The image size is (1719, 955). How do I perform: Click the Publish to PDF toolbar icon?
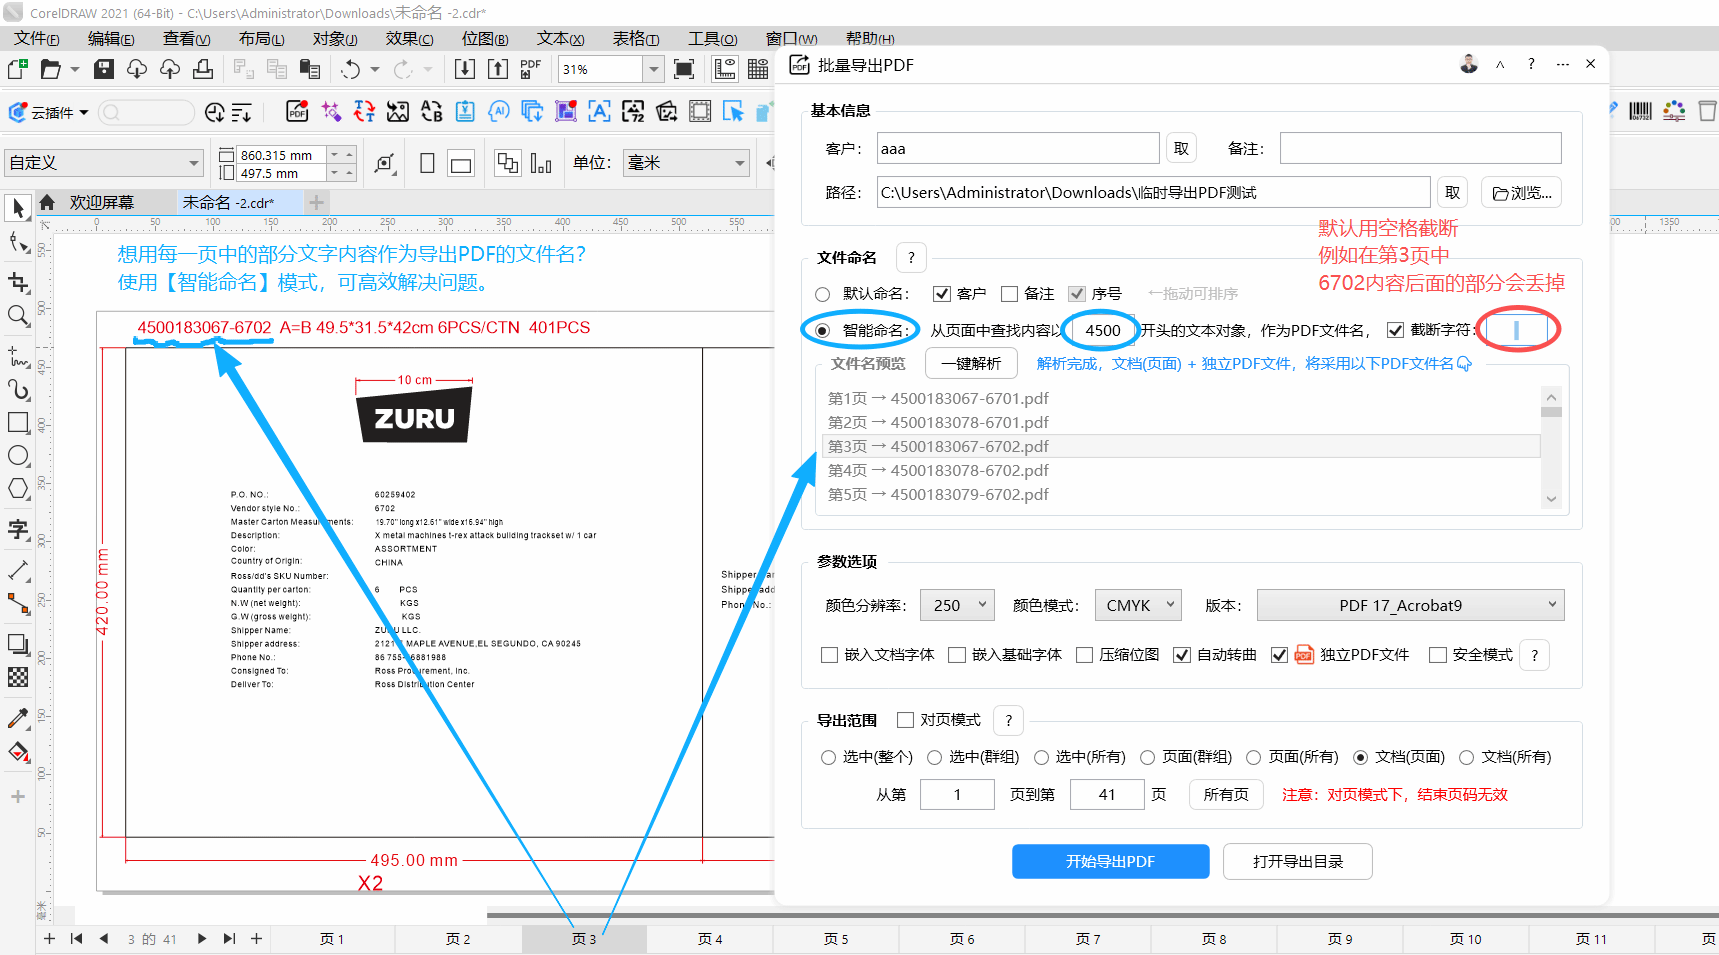530,69
